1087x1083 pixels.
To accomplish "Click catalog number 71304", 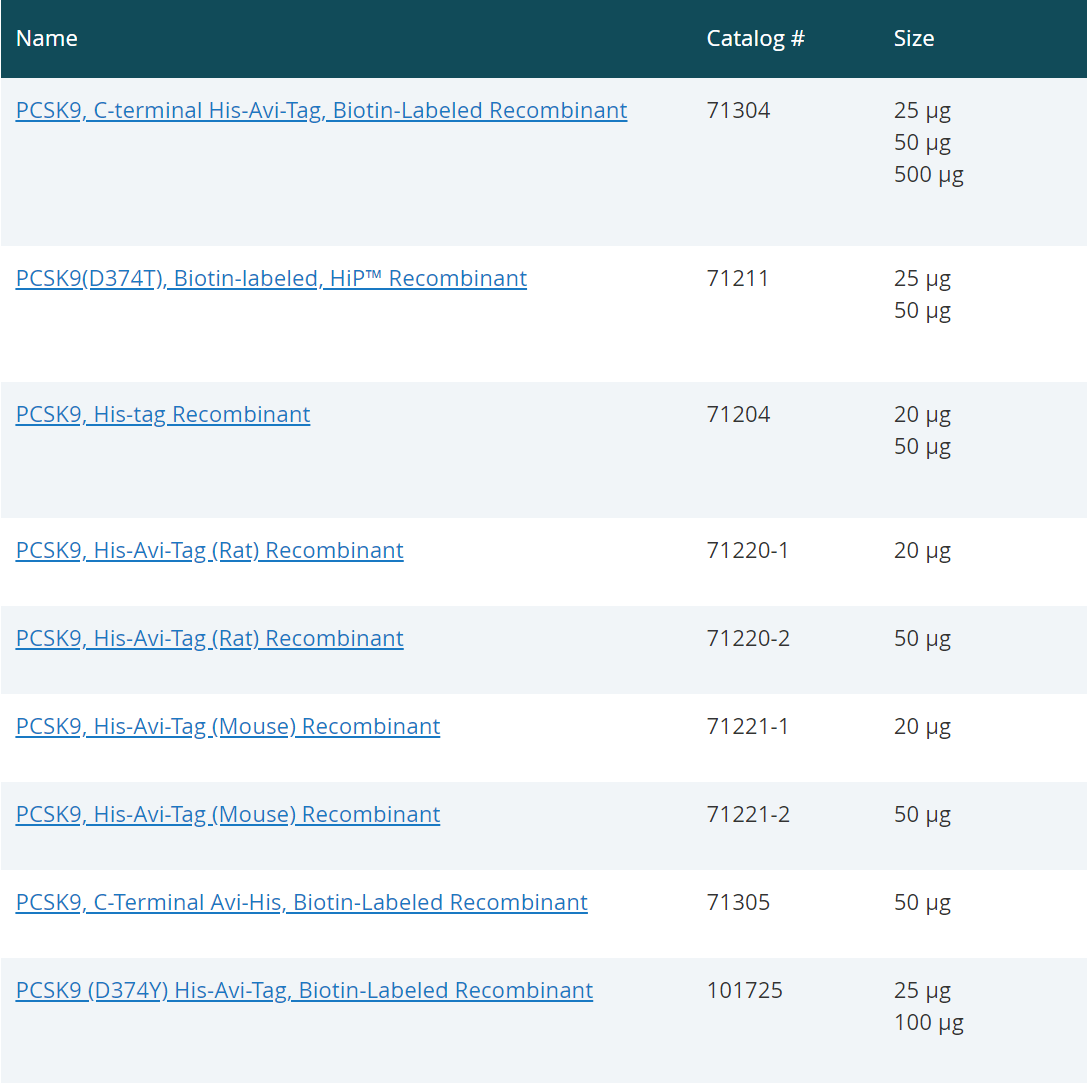I will [x=738, y=110].
